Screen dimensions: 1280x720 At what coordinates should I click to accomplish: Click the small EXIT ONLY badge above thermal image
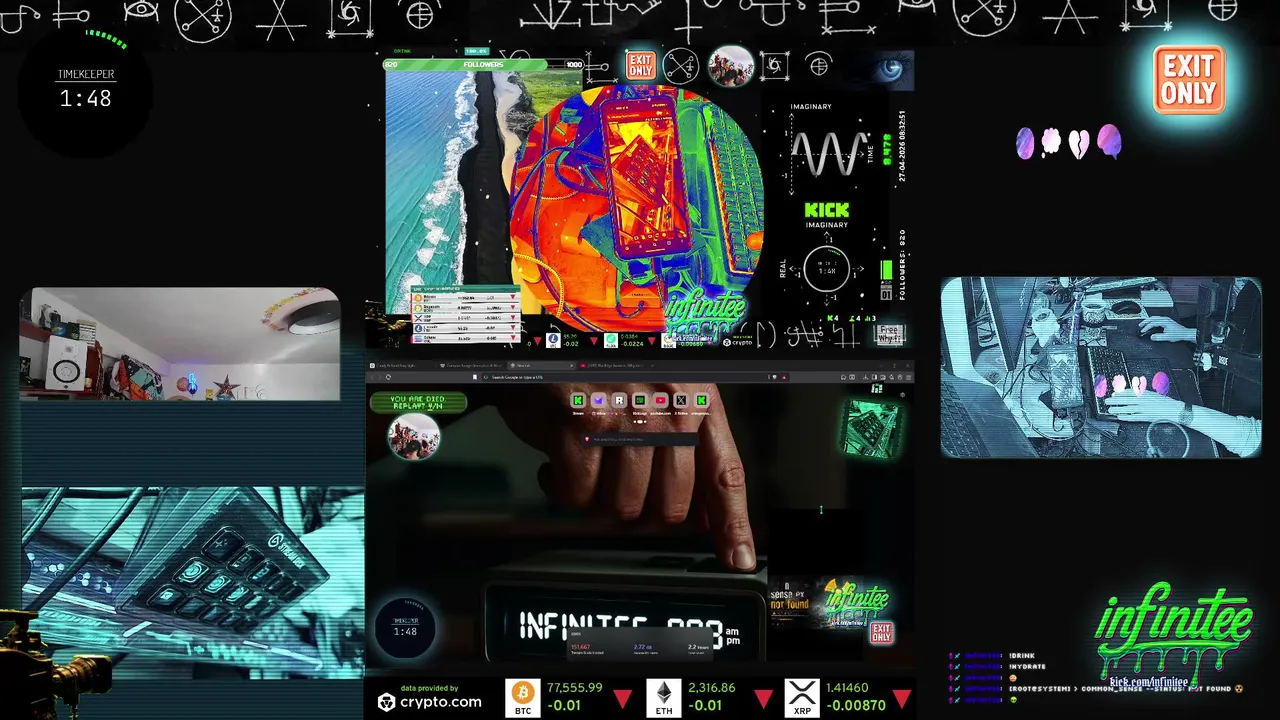640,66
